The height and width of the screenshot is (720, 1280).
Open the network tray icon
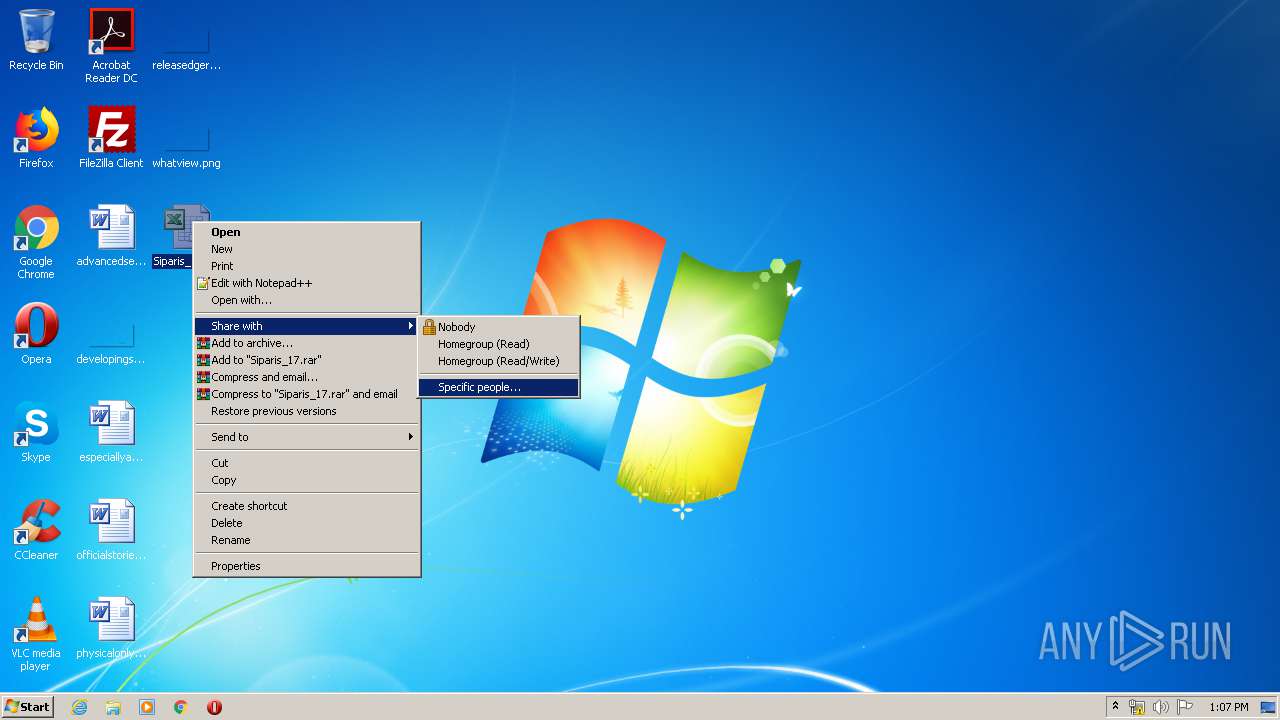coord(1137,707)
